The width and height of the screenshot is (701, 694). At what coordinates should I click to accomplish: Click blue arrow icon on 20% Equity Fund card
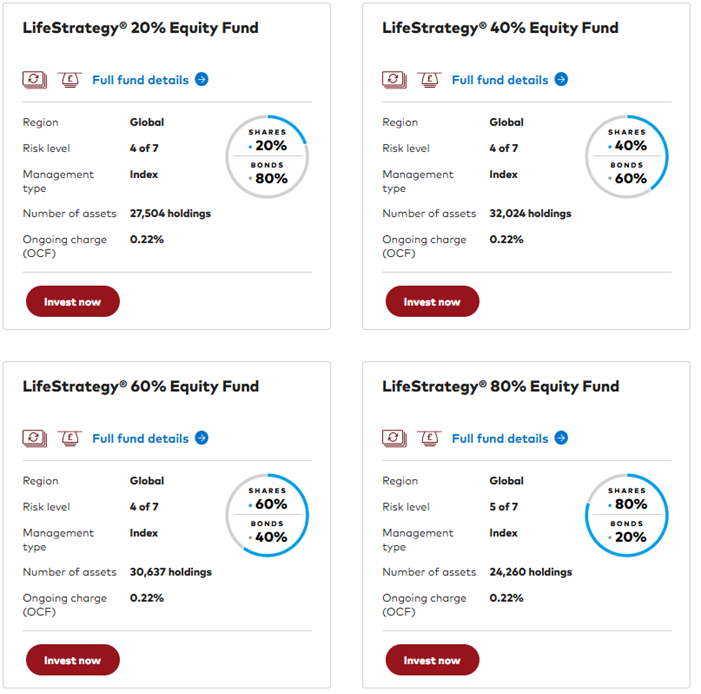click(x=202, y=79)
